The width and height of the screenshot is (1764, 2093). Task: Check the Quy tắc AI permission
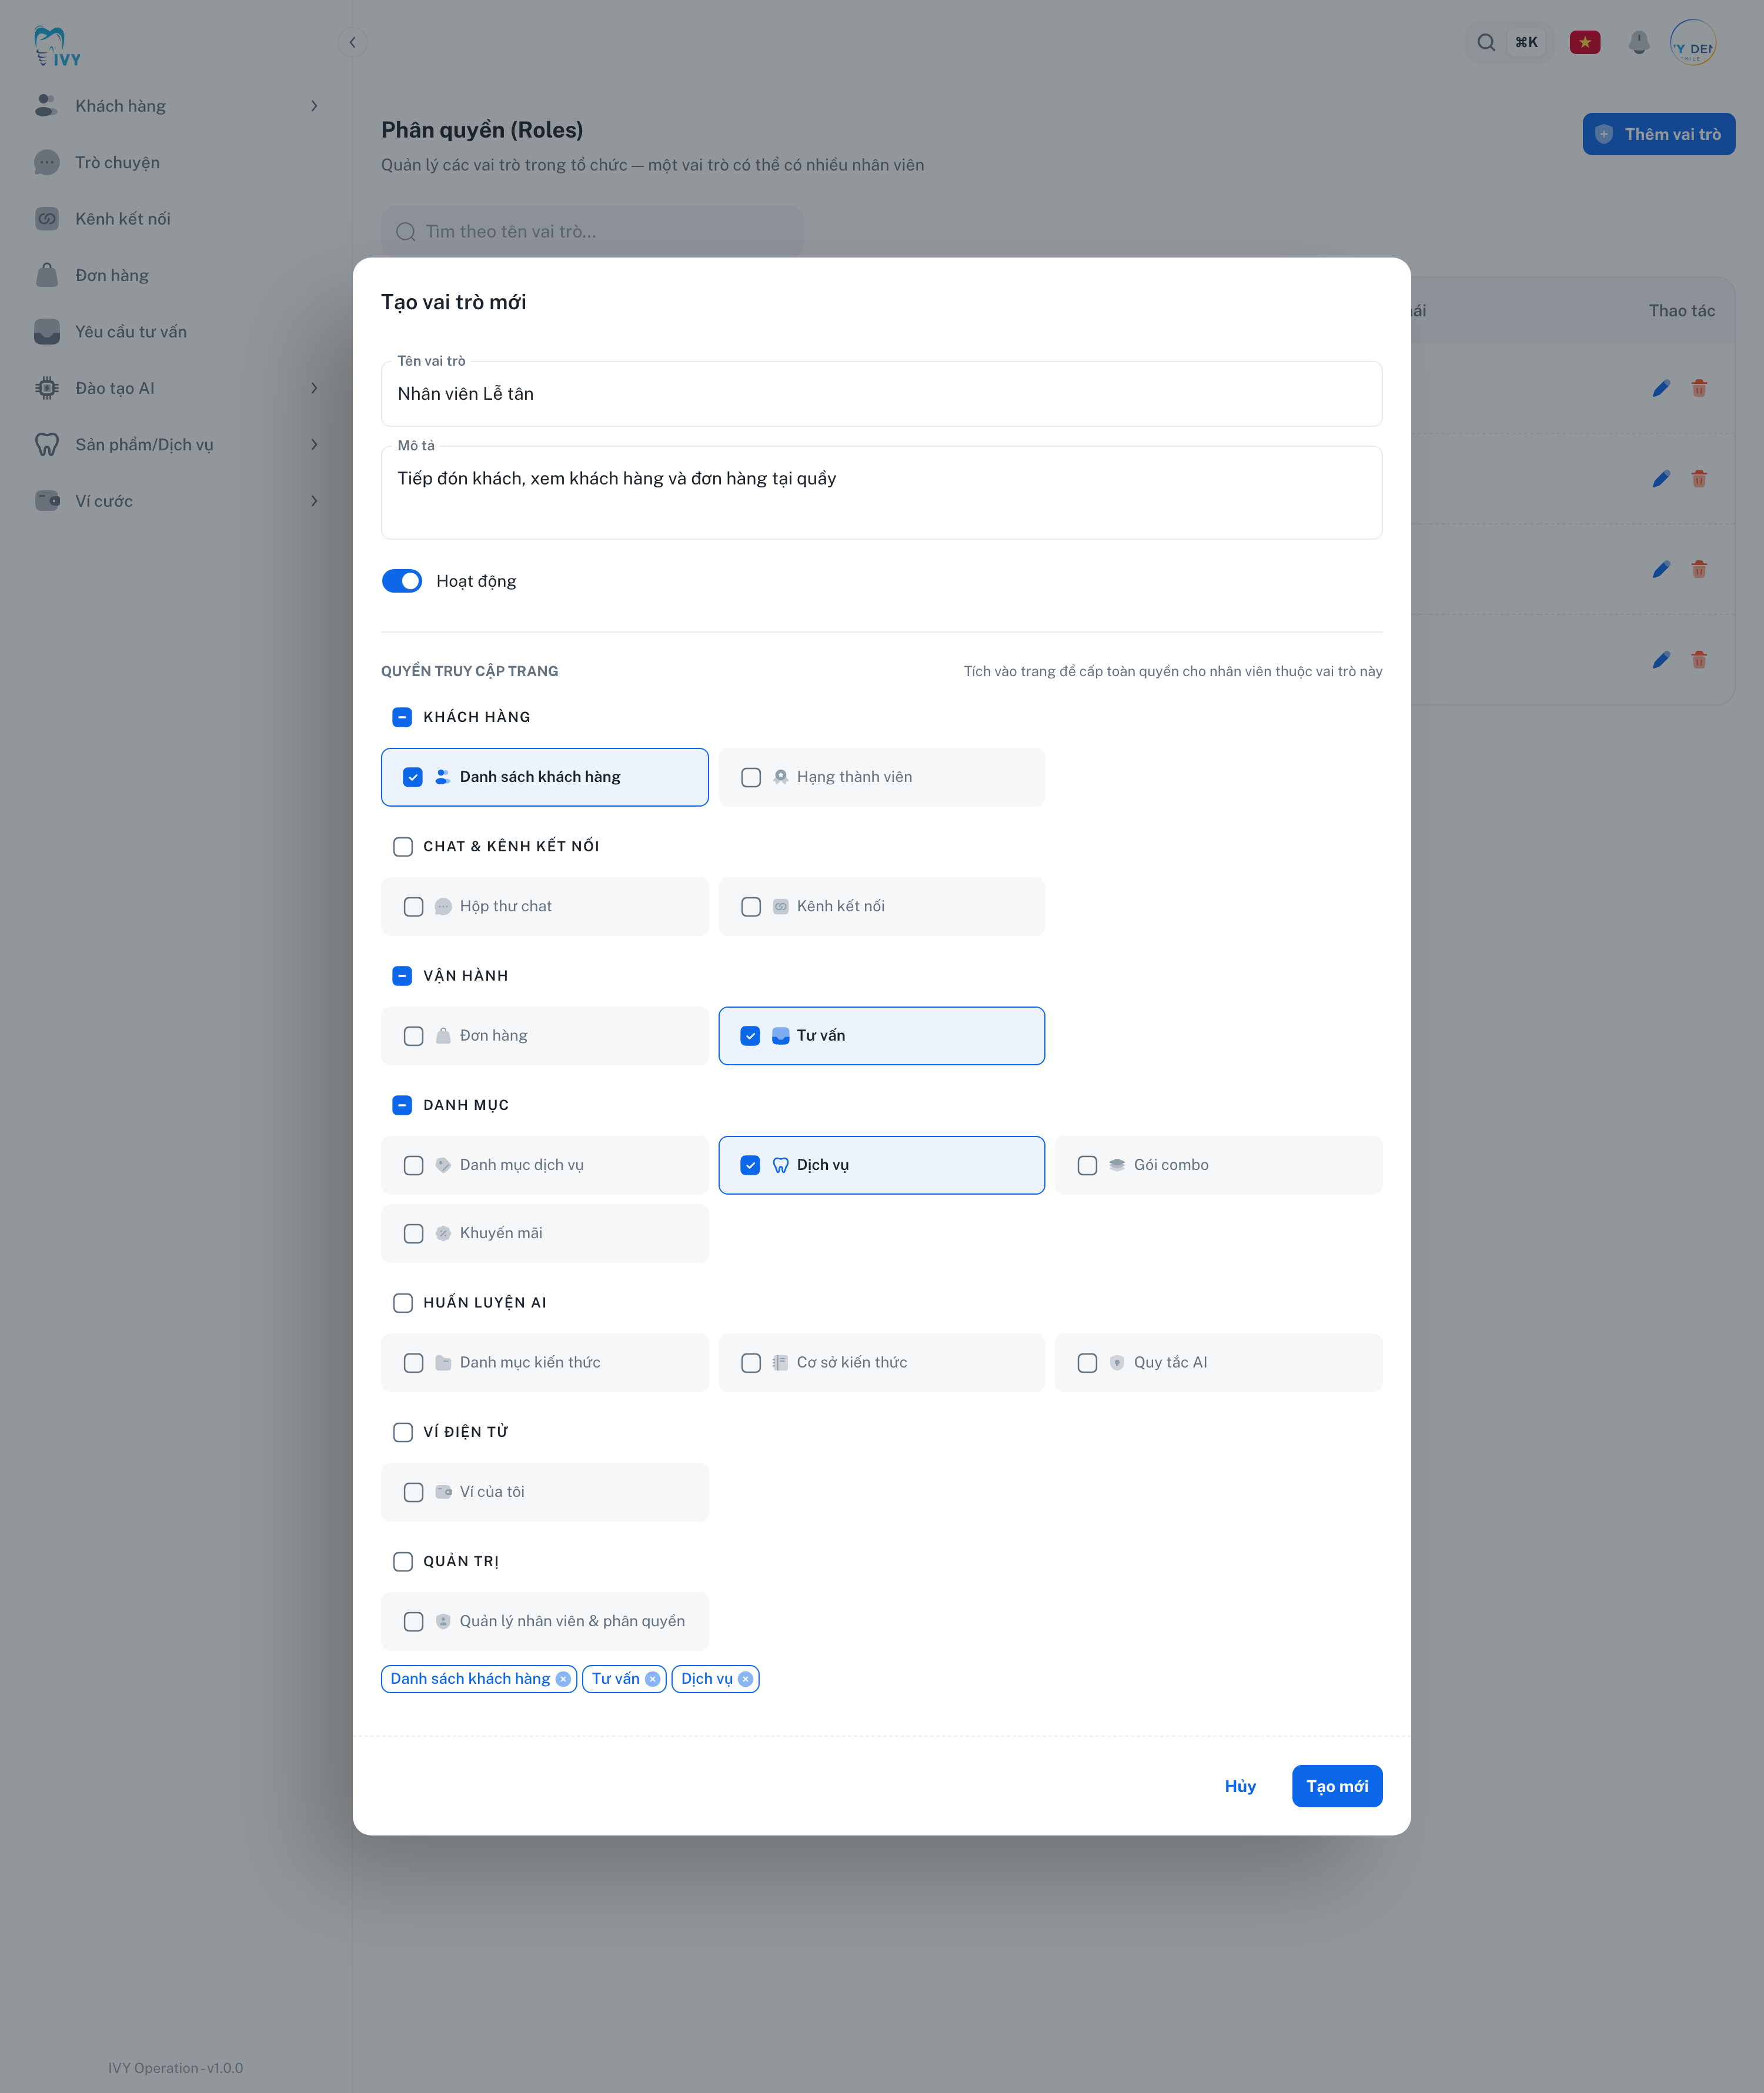click(1087, 1363)
